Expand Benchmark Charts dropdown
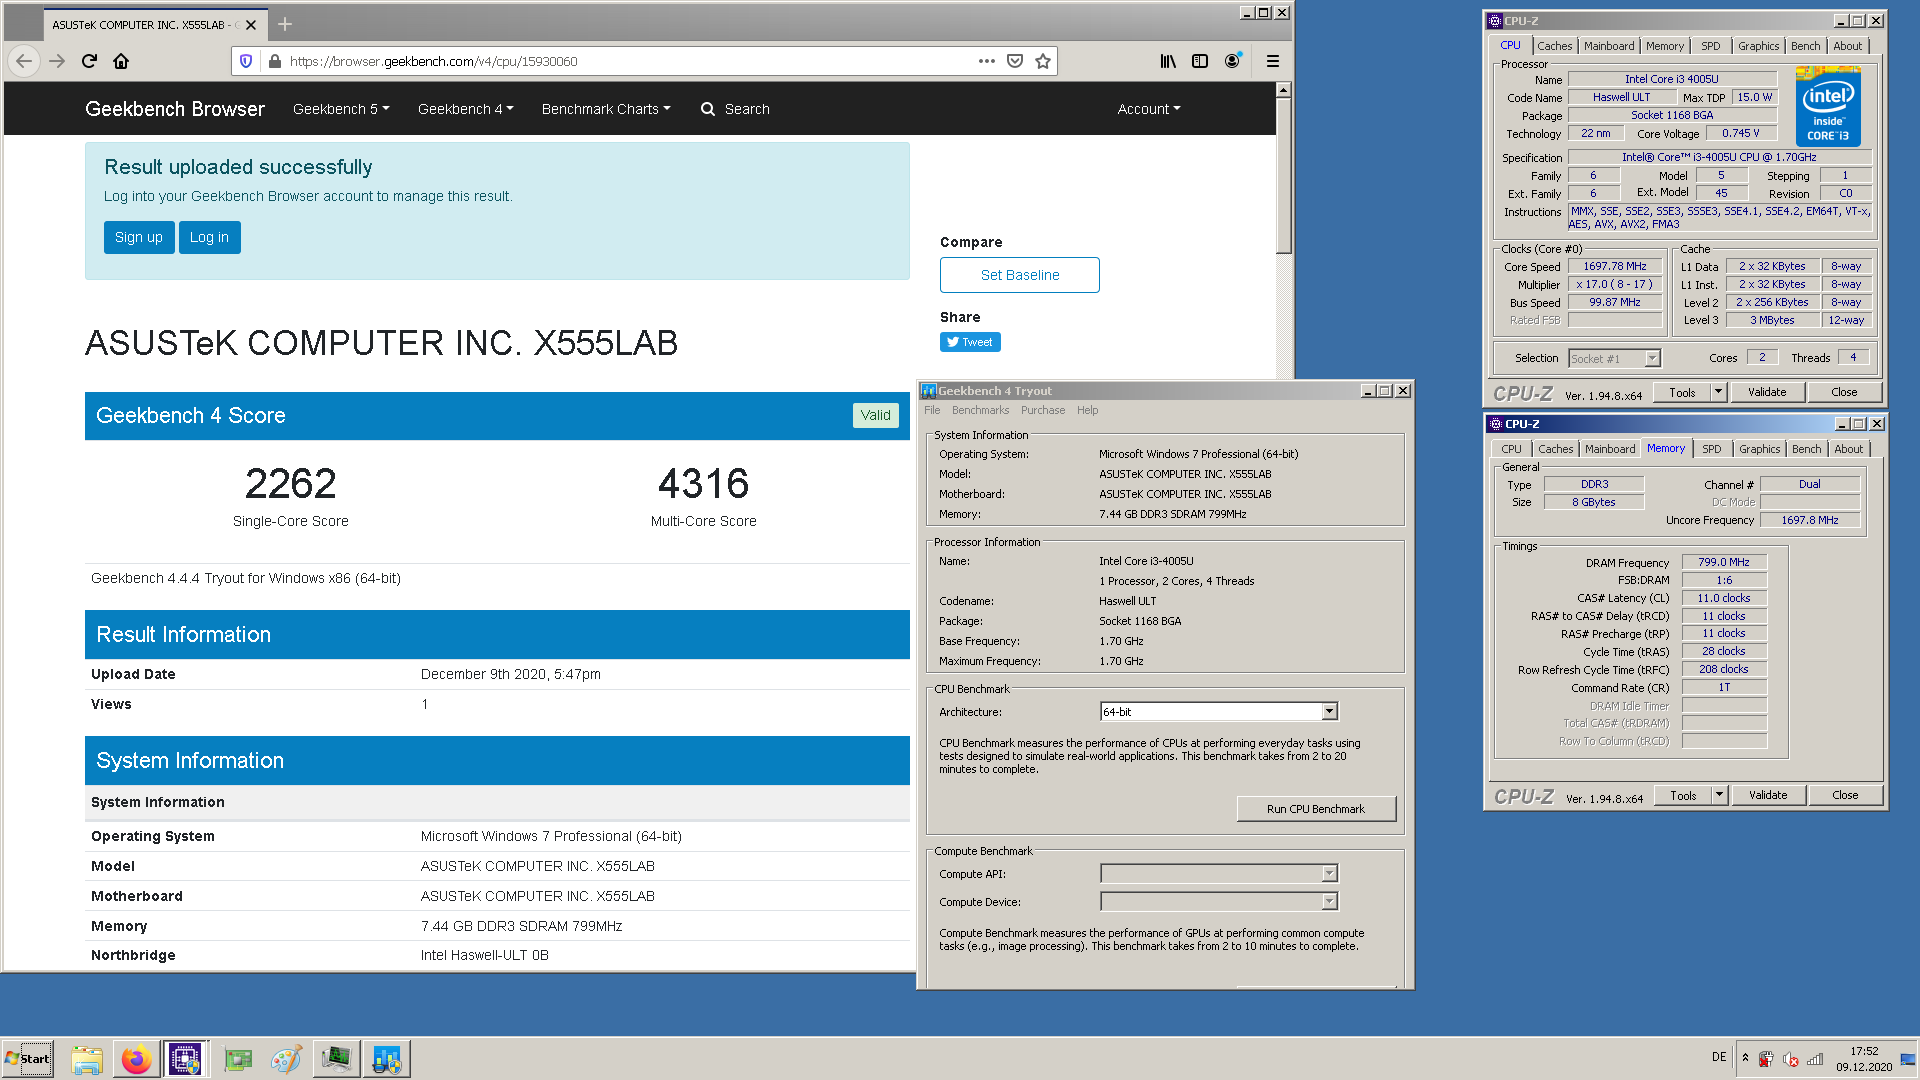The height and width of the screenshot is (1080, 1920). click(606, 109)
